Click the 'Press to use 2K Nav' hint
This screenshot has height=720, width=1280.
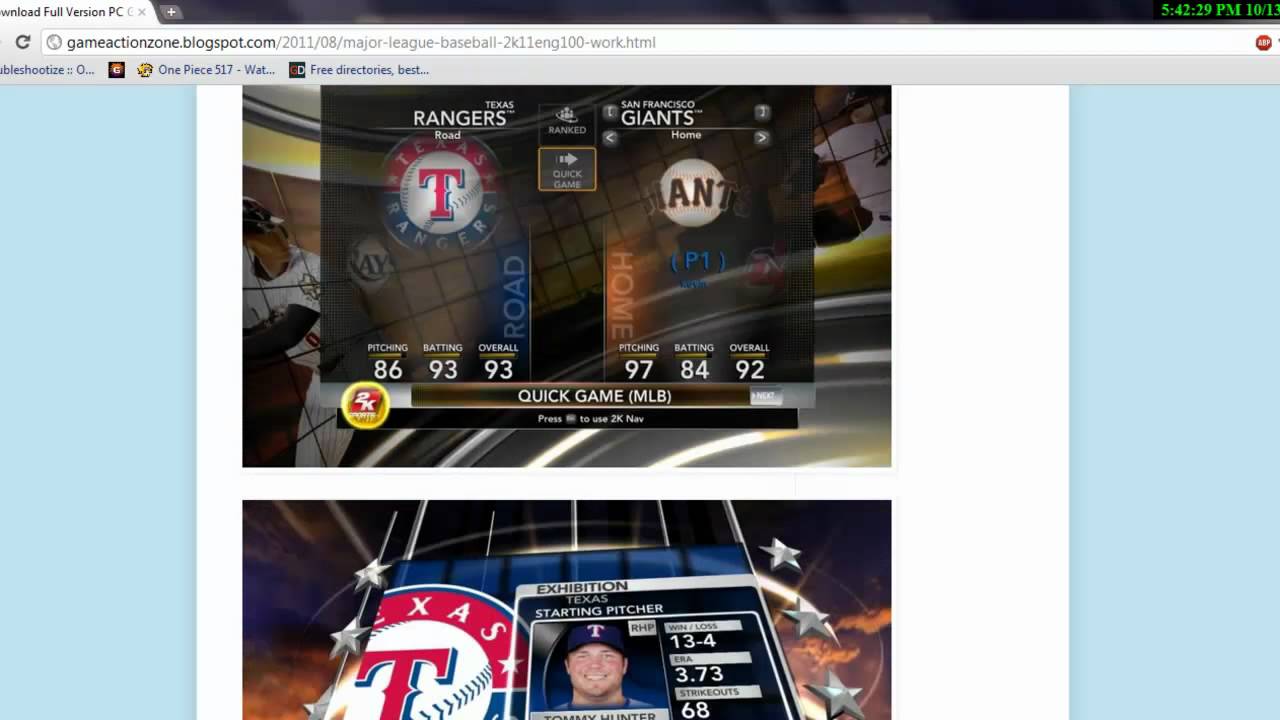point(591,418)
